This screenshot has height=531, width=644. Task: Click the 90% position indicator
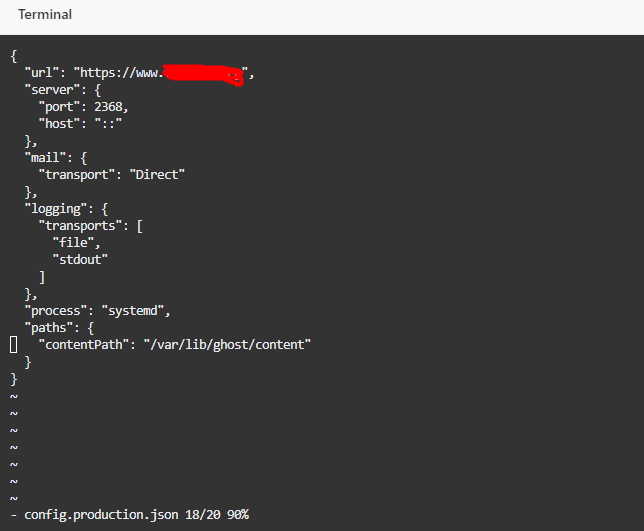[238, 514]
